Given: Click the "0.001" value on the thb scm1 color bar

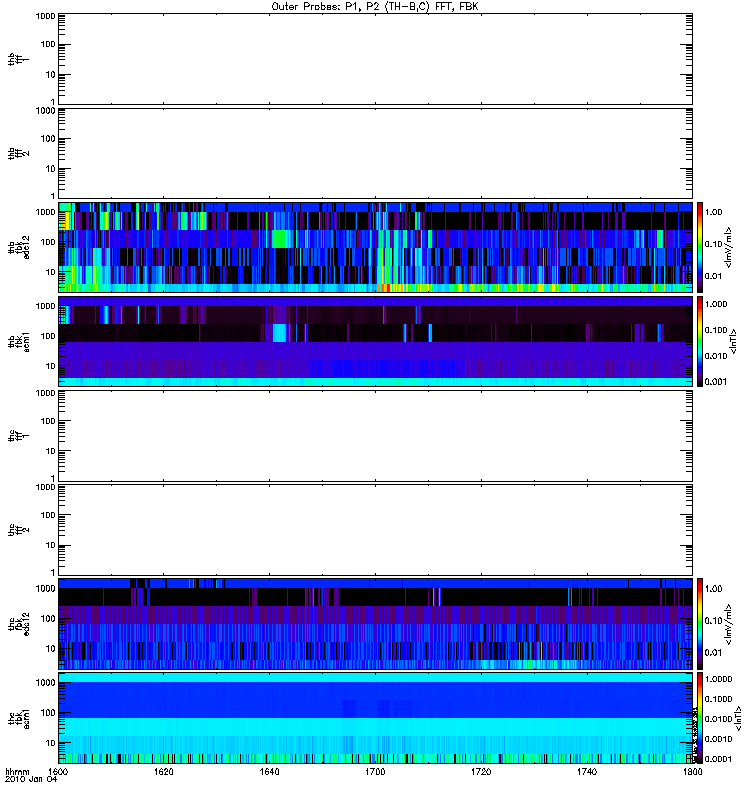Looking at the screenshot, I should pos(716,382).
